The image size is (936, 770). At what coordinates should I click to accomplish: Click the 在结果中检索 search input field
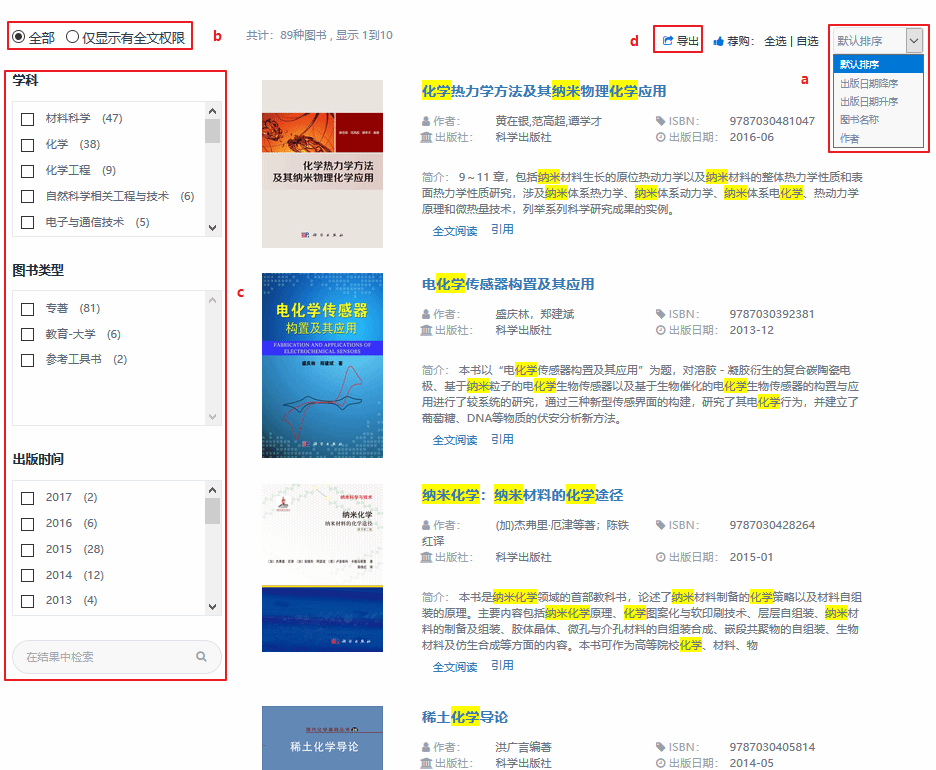(x=105, y=657)
